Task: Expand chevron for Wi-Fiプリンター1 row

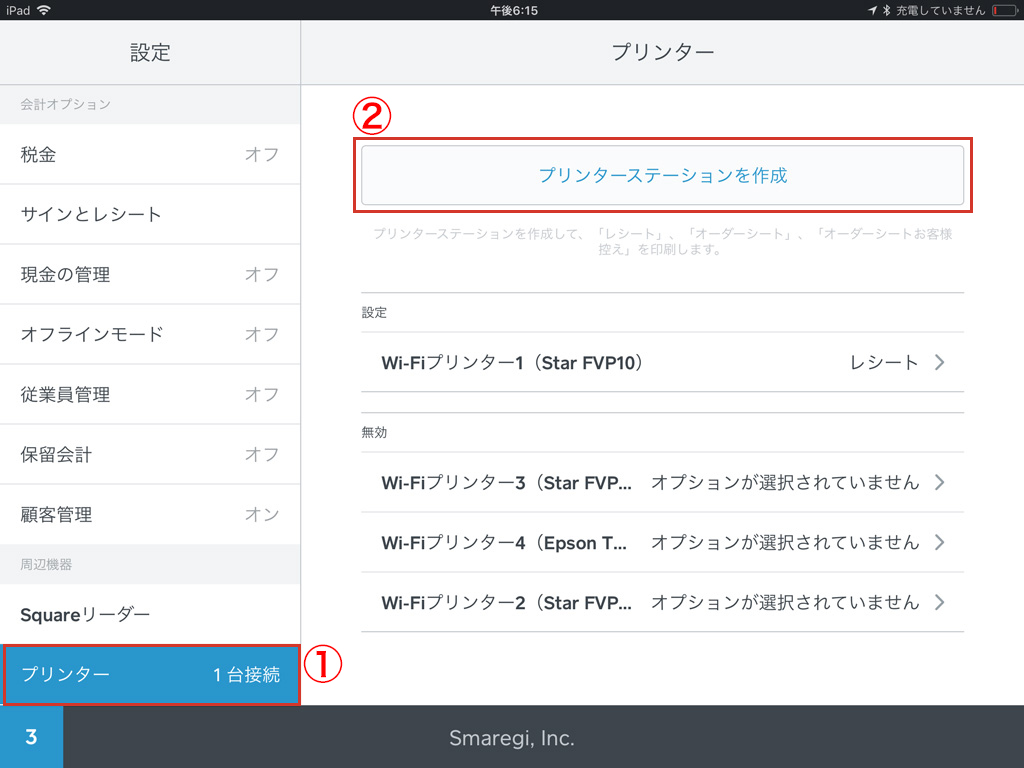Action: [939, 363]
